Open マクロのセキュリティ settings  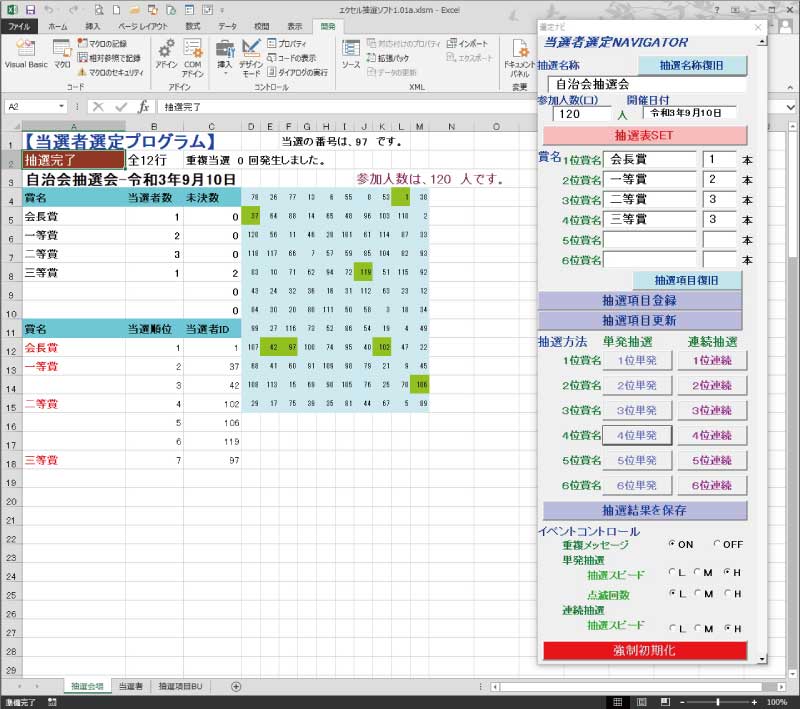[x=111, y=72]
